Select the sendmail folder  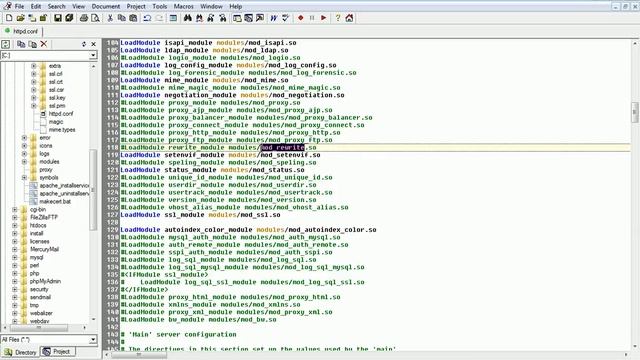click(40, 297)
